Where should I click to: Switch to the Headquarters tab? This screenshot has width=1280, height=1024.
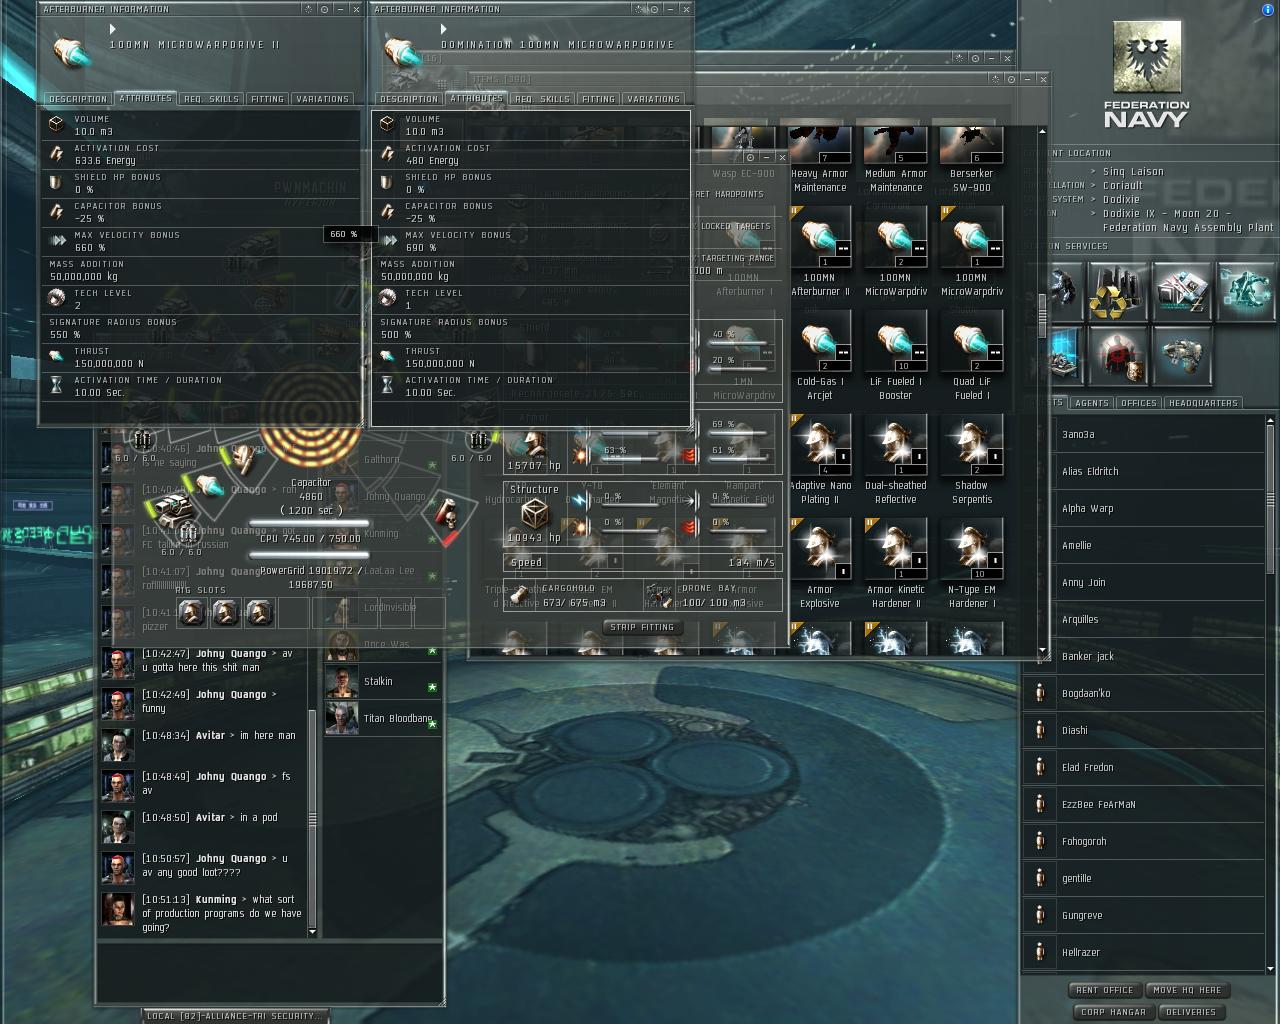point(1203,403)
